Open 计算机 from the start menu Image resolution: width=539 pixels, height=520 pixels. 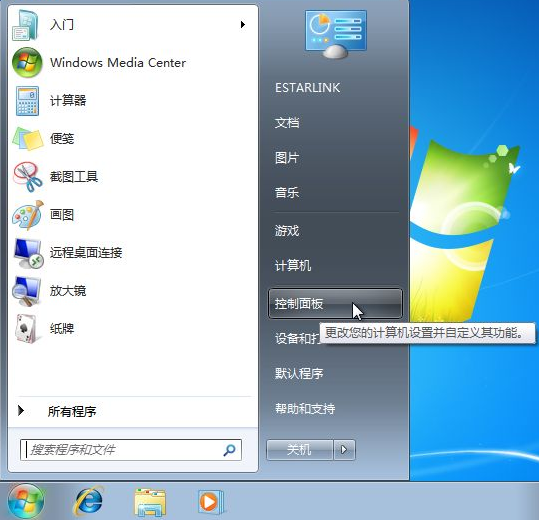pos(293,265)
